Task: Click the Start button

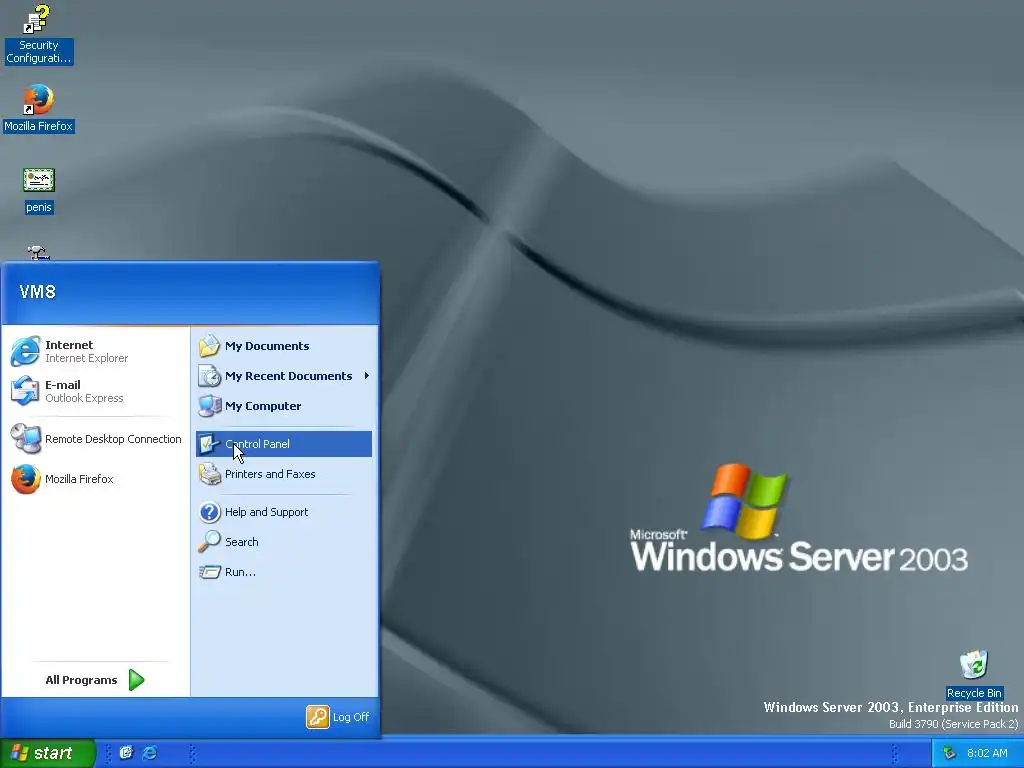Action: point(48,753)
